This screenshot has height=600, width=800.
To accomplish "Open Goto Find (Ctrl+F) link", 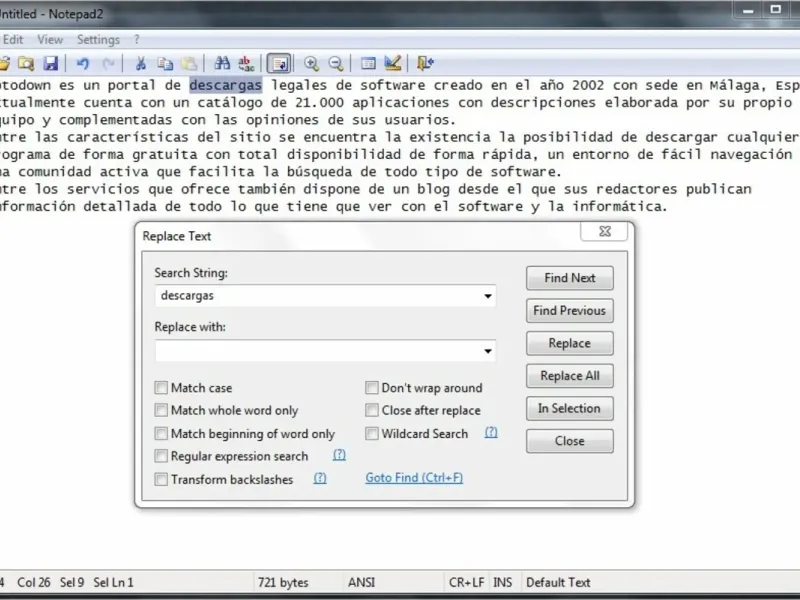I will point(414,478).
